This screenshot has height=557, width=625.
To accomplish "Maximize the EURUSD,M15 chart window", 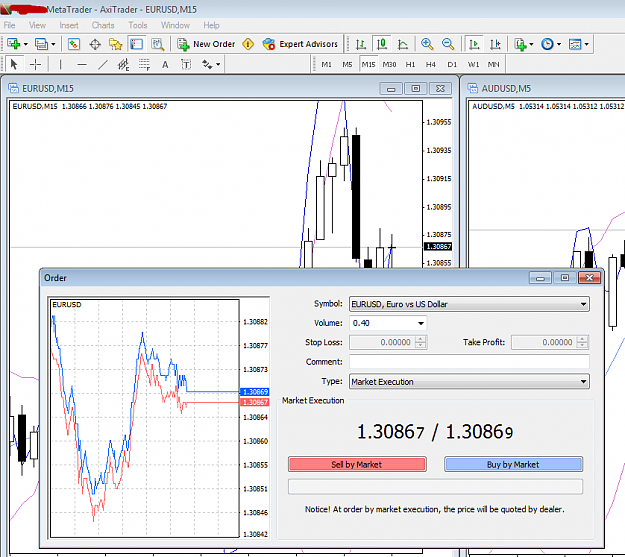I will point(415,88).
